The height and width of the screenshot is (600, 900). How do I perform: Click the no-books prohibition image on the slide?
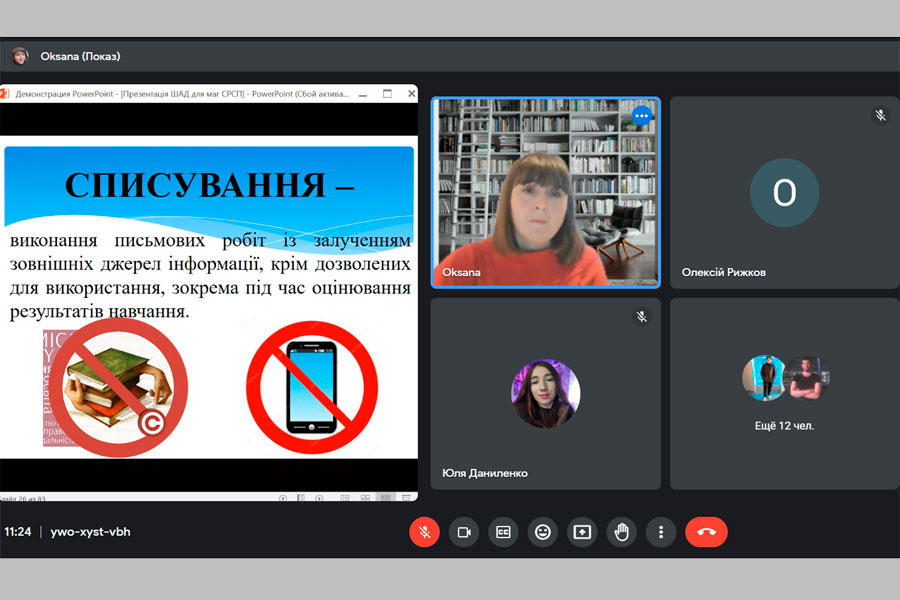tap(118, 388)
